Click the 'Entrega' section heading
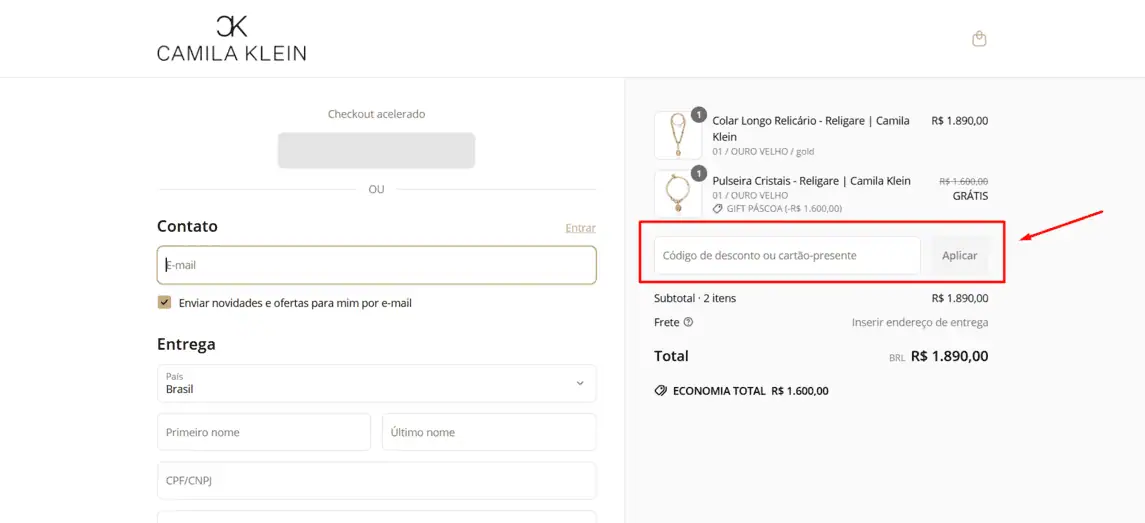 point(186,344)
